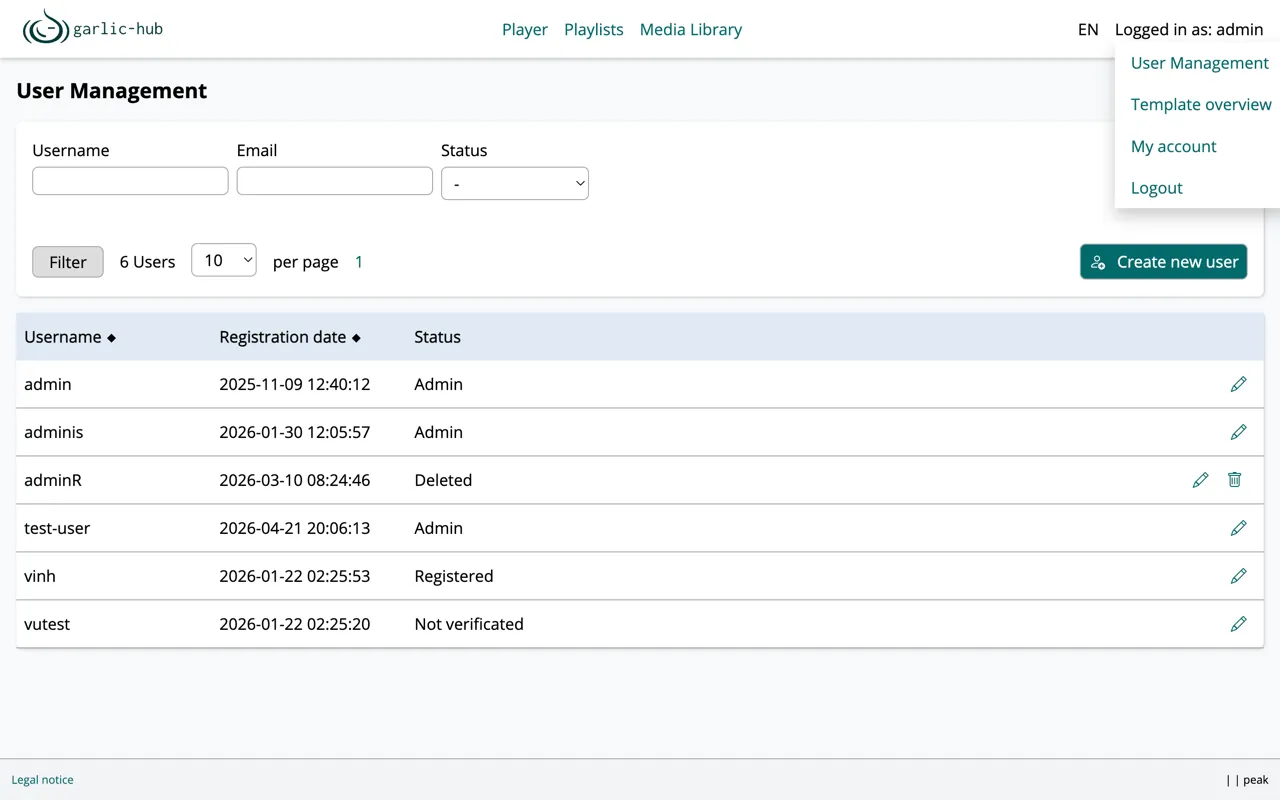Click the garlic-hub logo
Image resolution: width=1280 pixels, height=800 pixels.
coord(93,28)
